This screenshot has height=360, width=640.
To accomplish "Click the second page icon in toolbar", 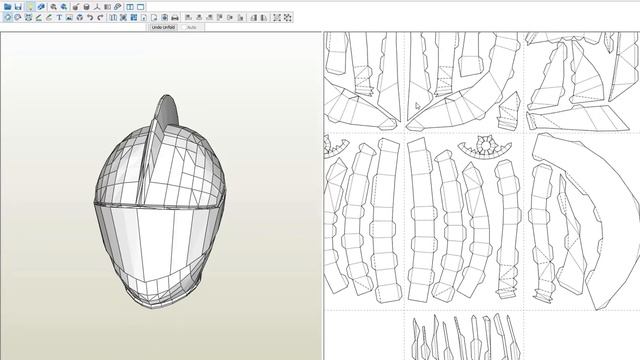I will tap(154, 18).
